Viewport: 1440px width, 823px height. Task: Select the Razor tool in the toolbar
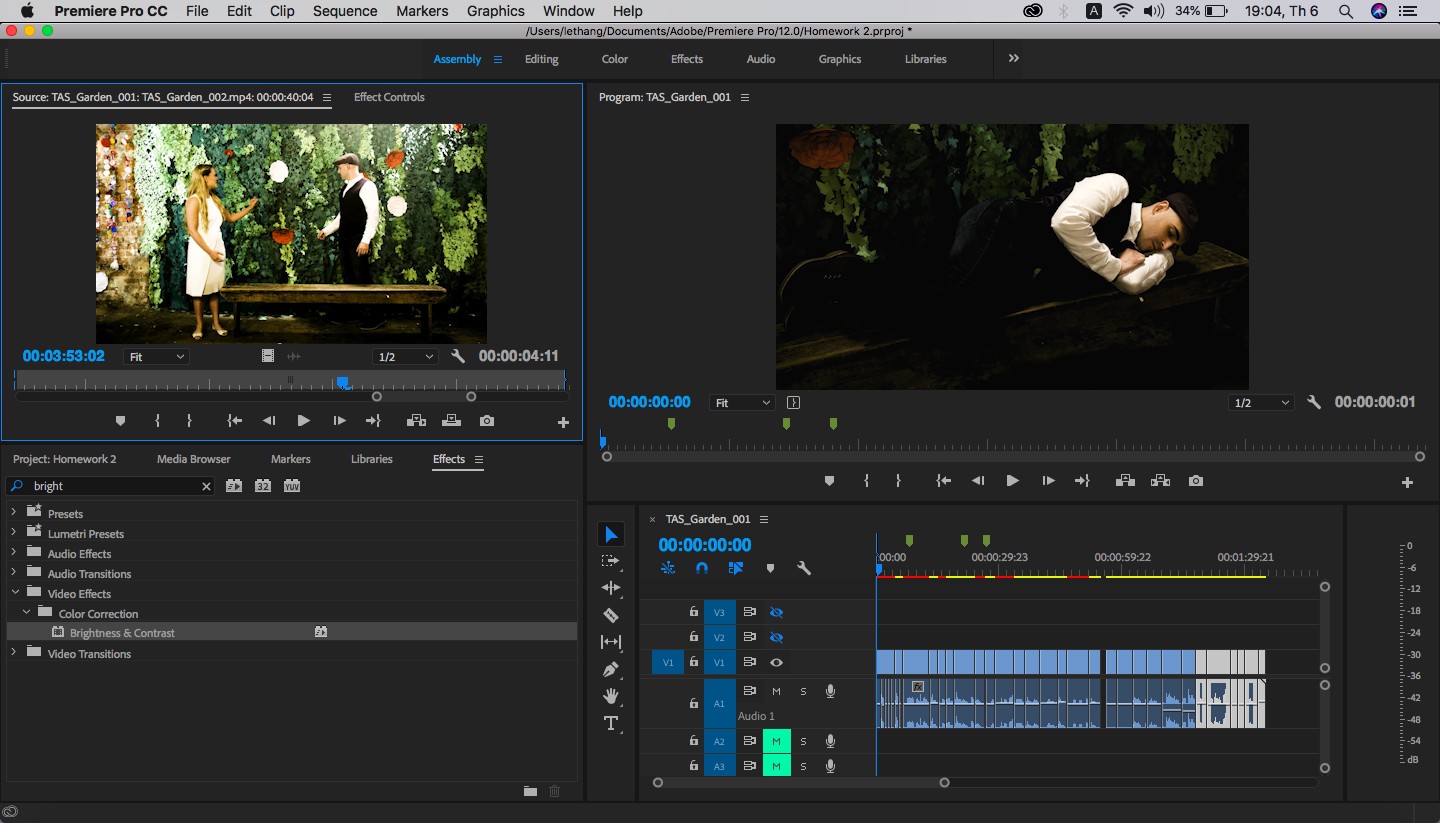click(x=611, y=615)
